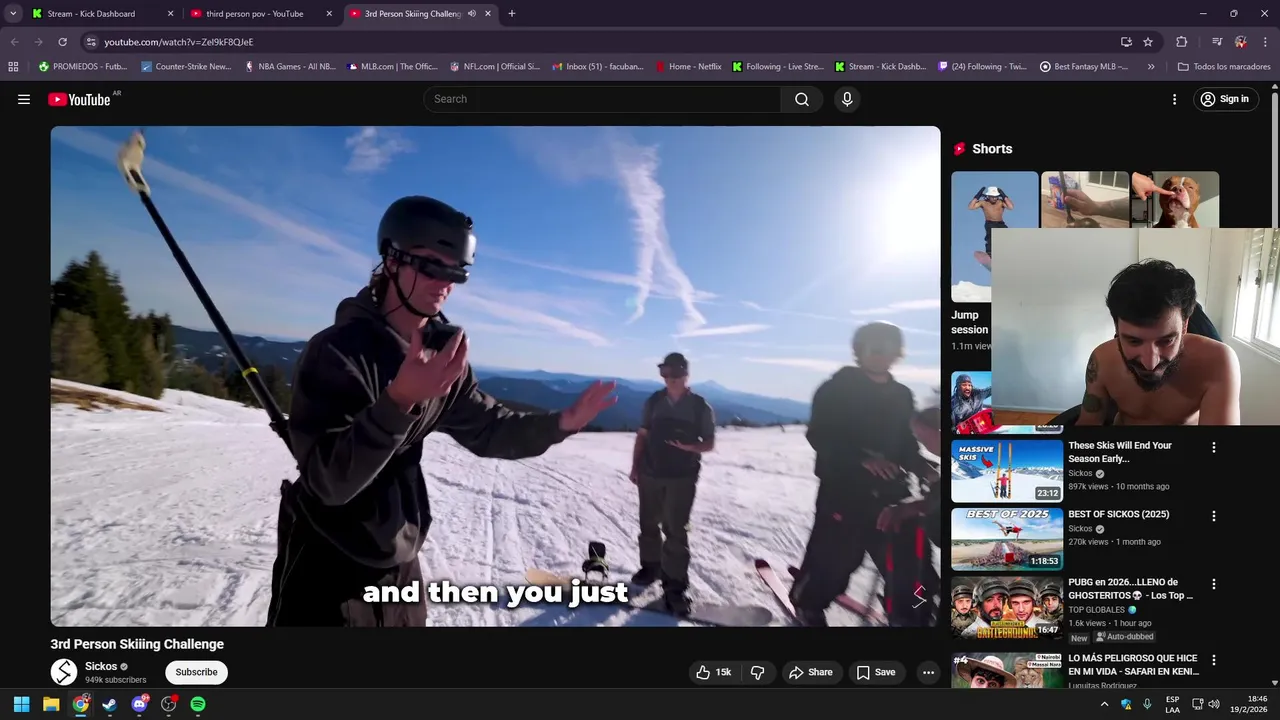Open YouTube settings three-dot menu

point(1174,99)
